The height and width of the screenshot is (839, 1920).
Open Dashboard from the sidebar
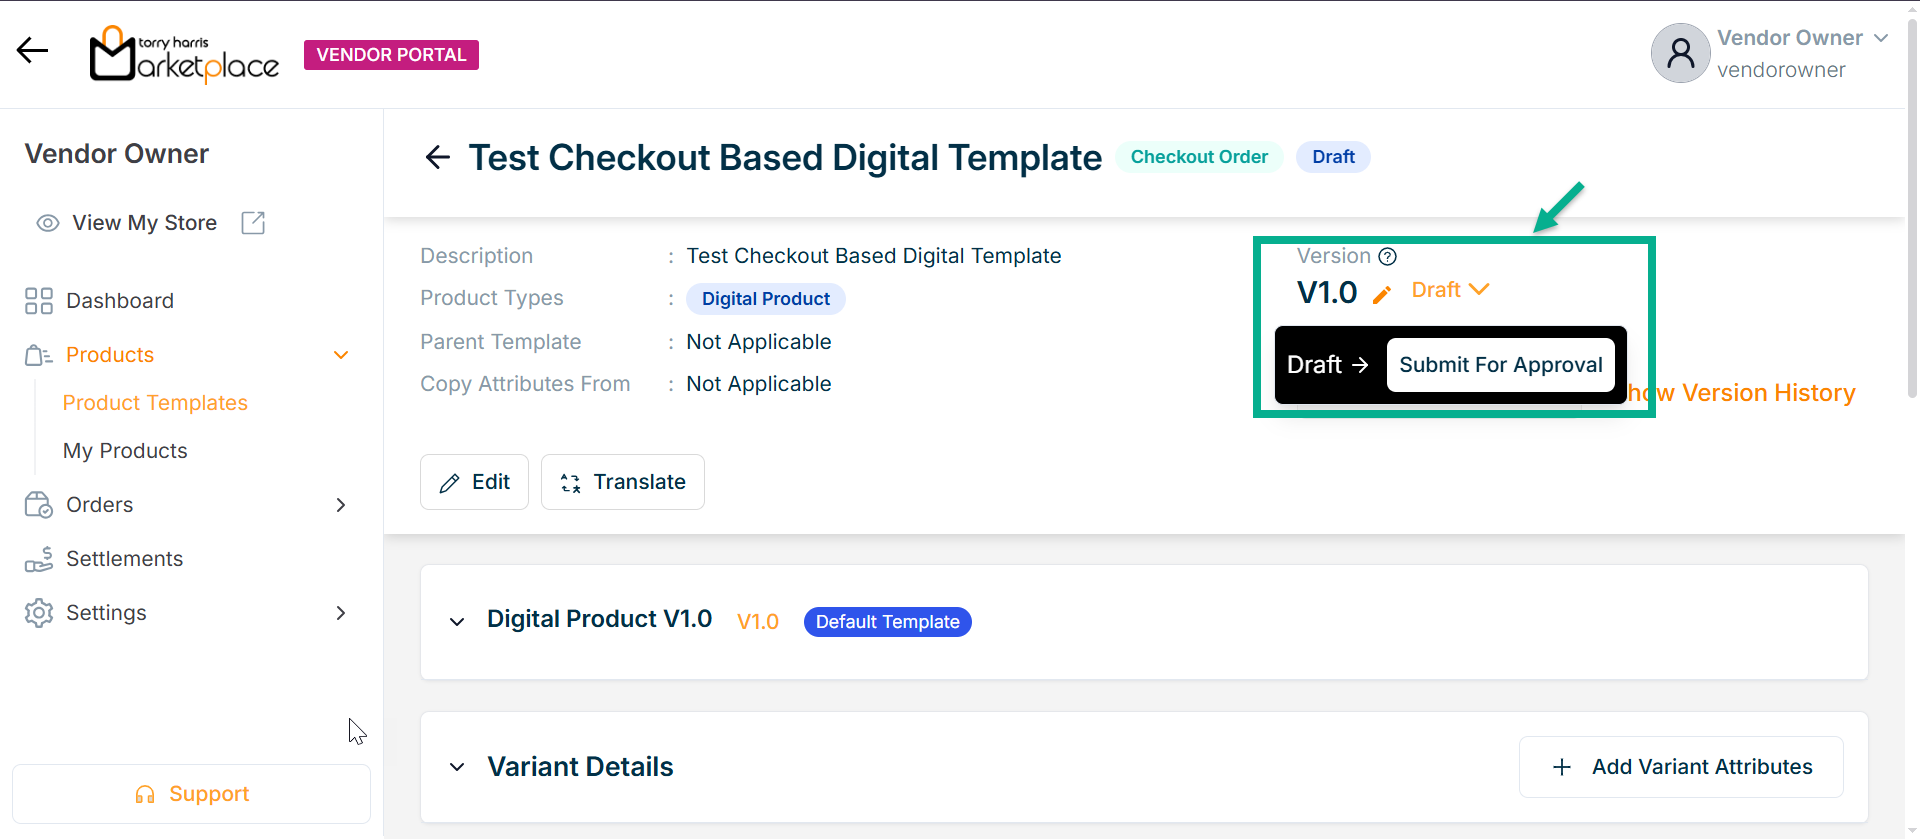click(x=119, y=301)
